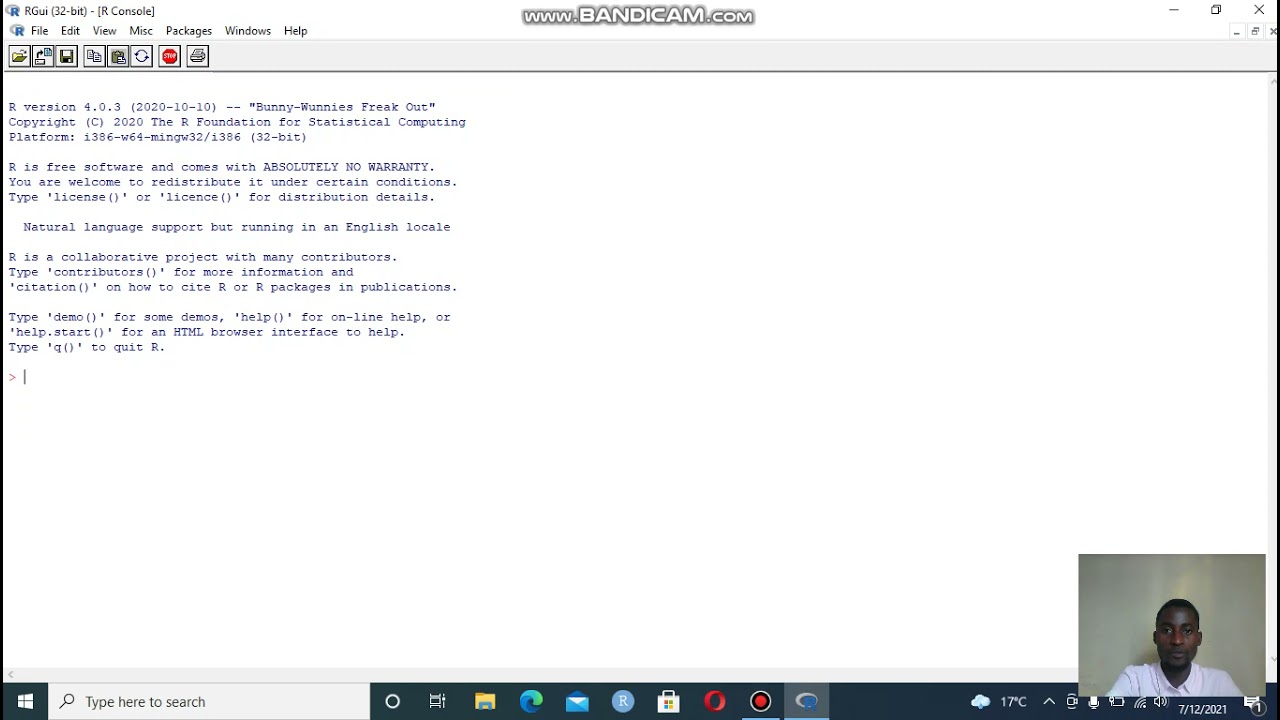The image size is (1280, 720).
Task: Open the Windows menu
Action: (x=248, y=31)
